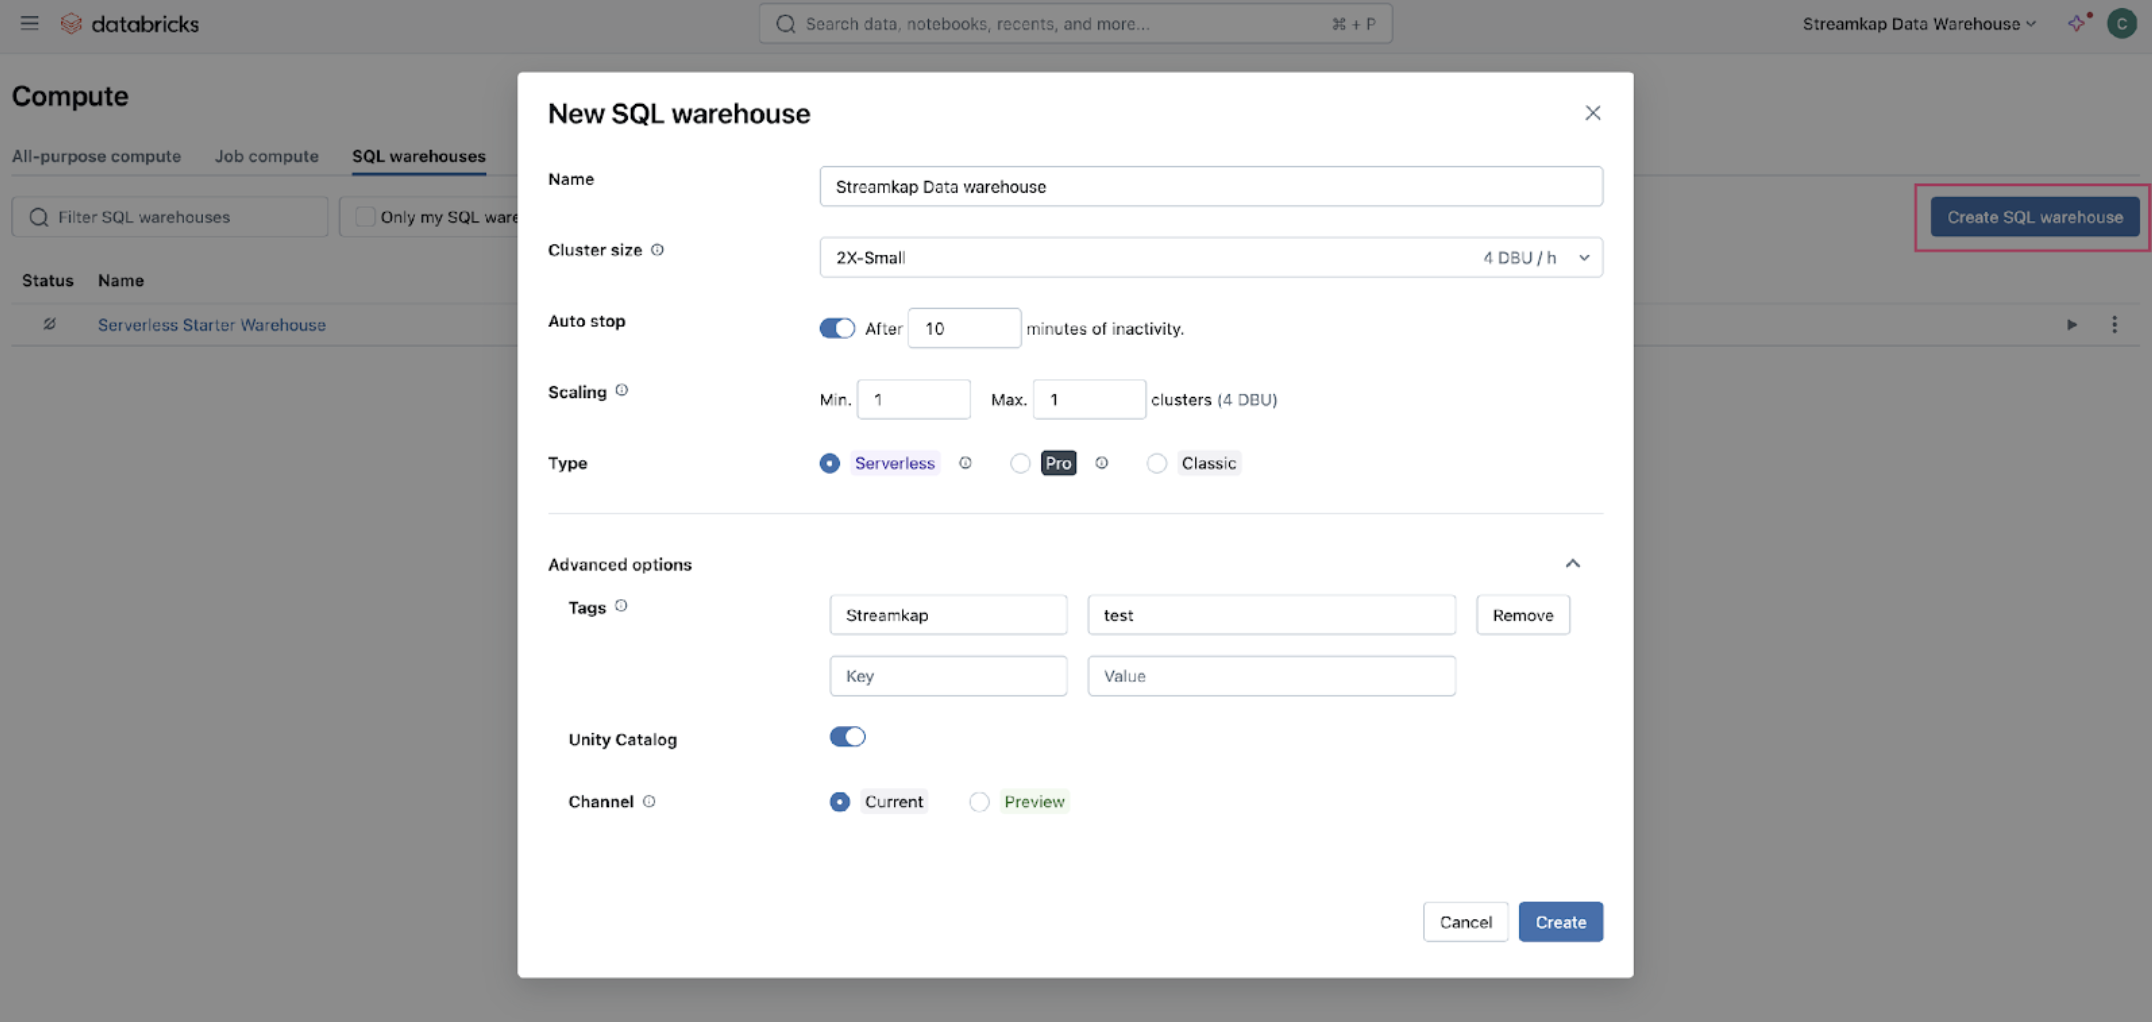Click the Tags info icon

coord(621,606)
